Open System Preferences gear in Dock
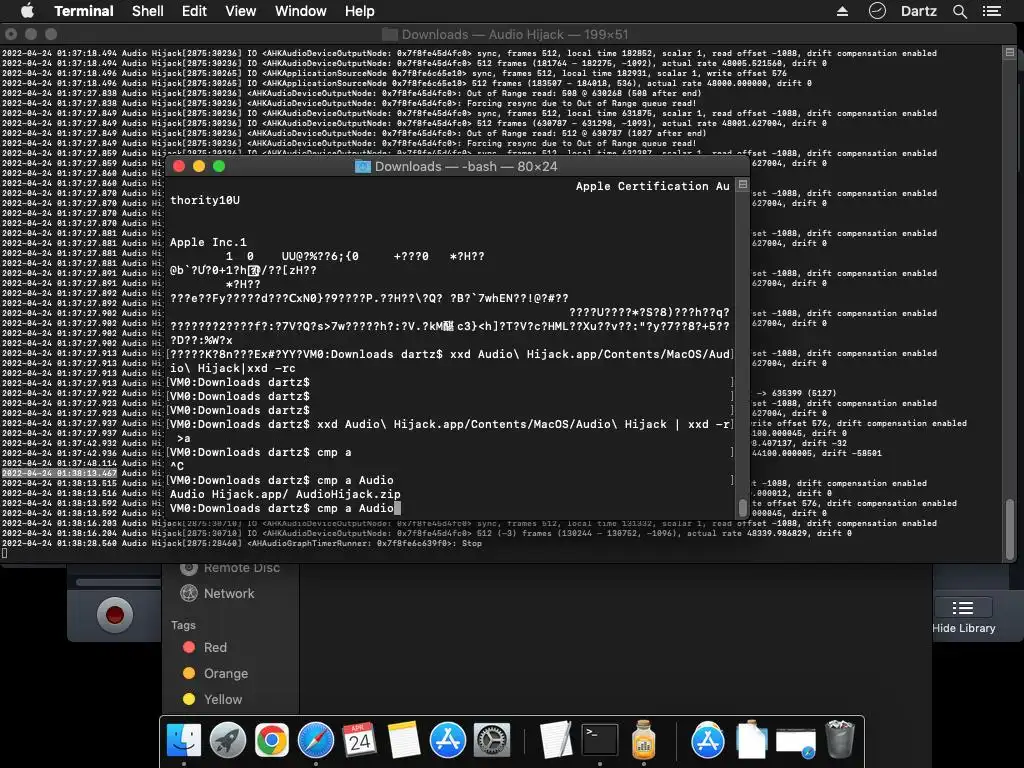1024x768 pixels. (x=491, y=741)
